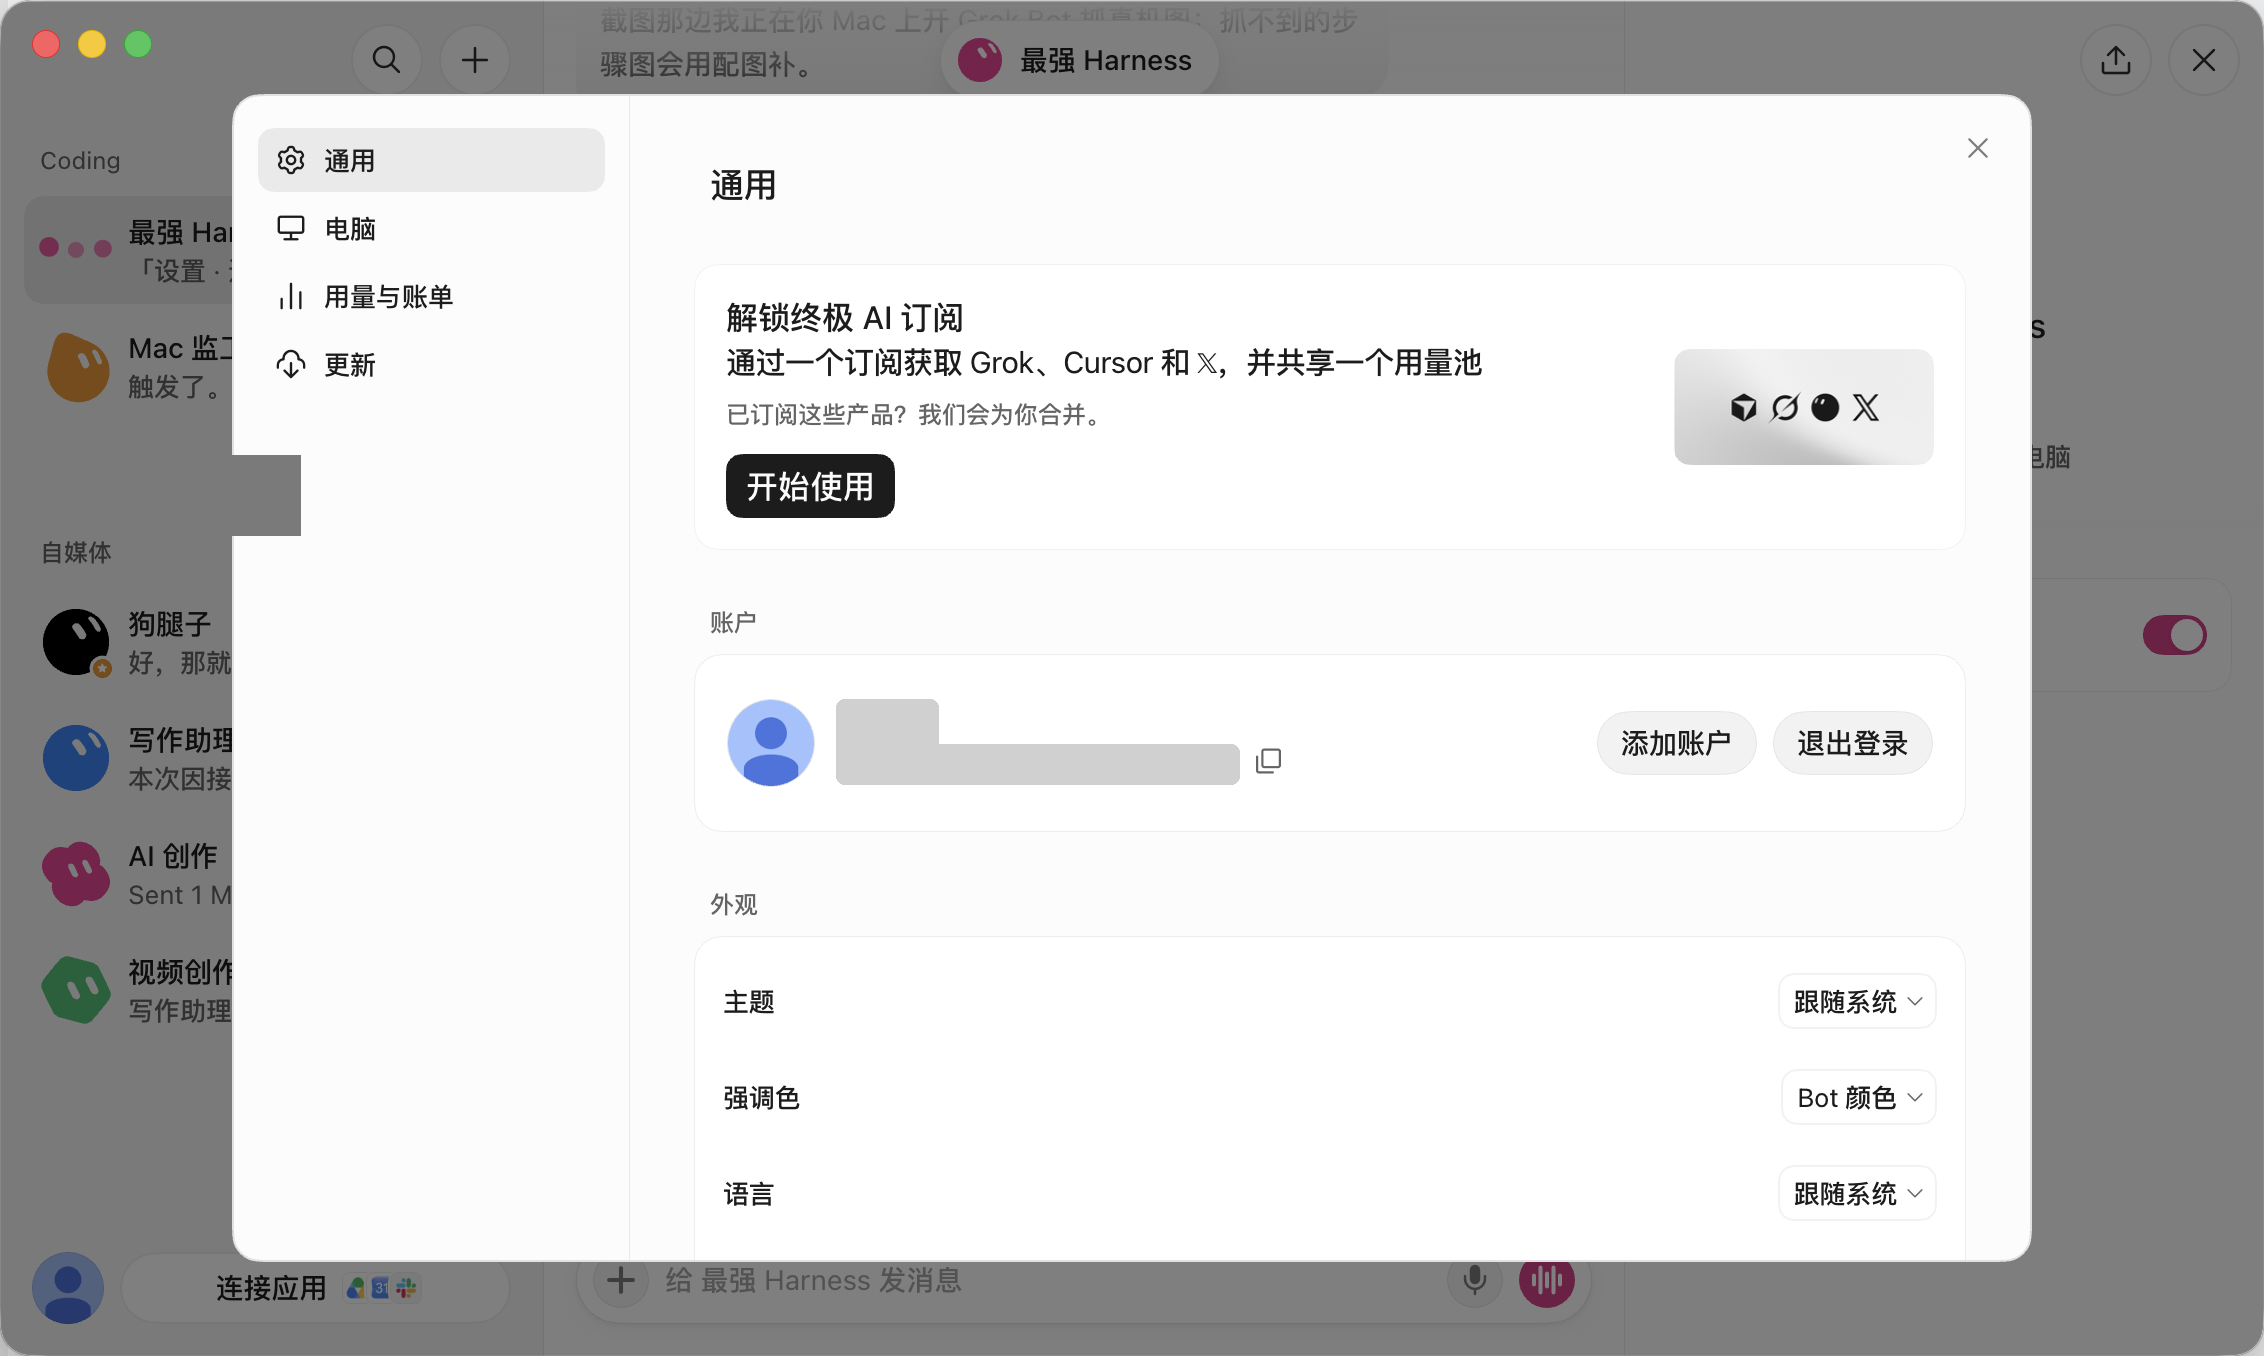The image size is (2264, 1356).
Task: Copy the account info with copy icon
Action: [1268, 760]
